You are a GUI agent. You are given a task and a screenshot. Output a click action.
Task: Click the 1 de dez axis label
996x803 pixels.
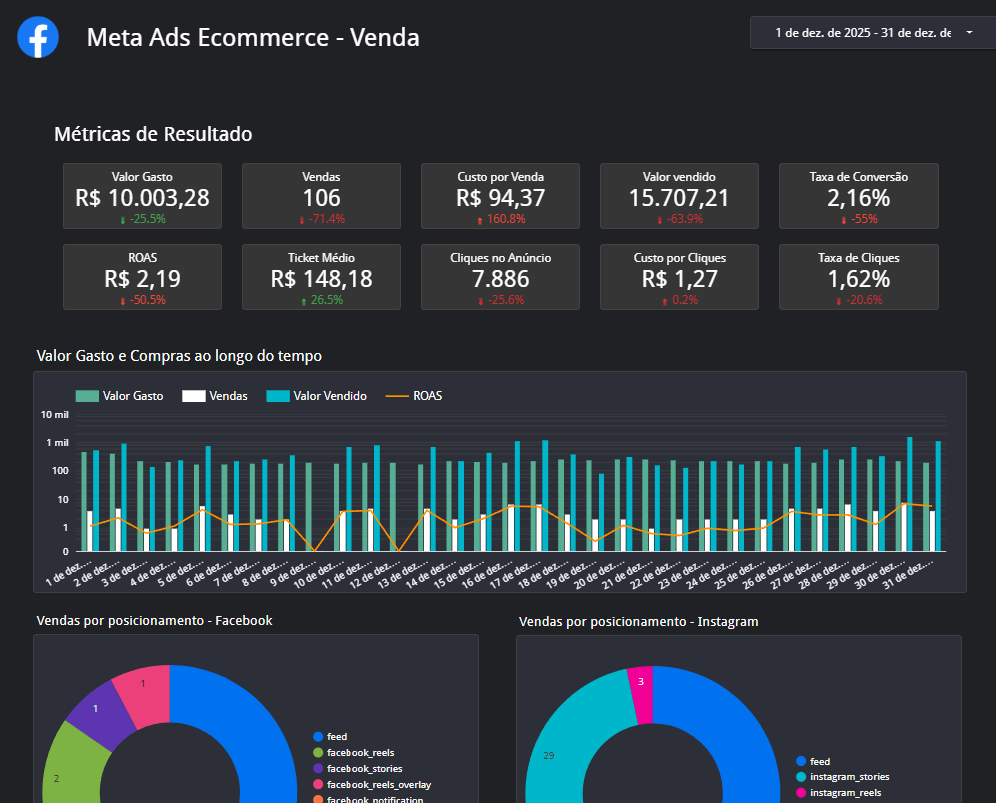(x=69, y=572)
